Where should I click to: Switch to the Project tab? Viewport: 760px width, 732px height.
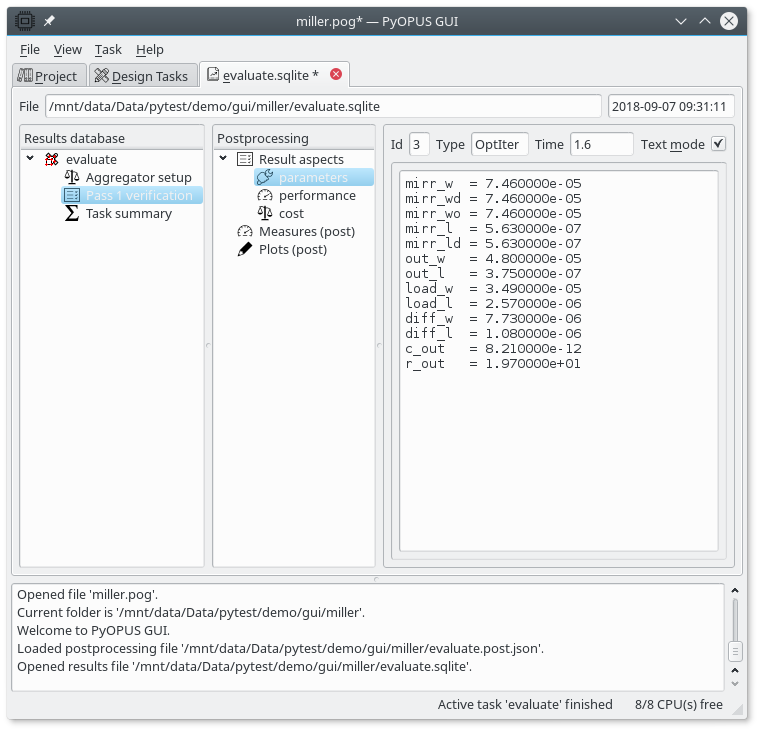pyautogui.click(x=47, y=76)
